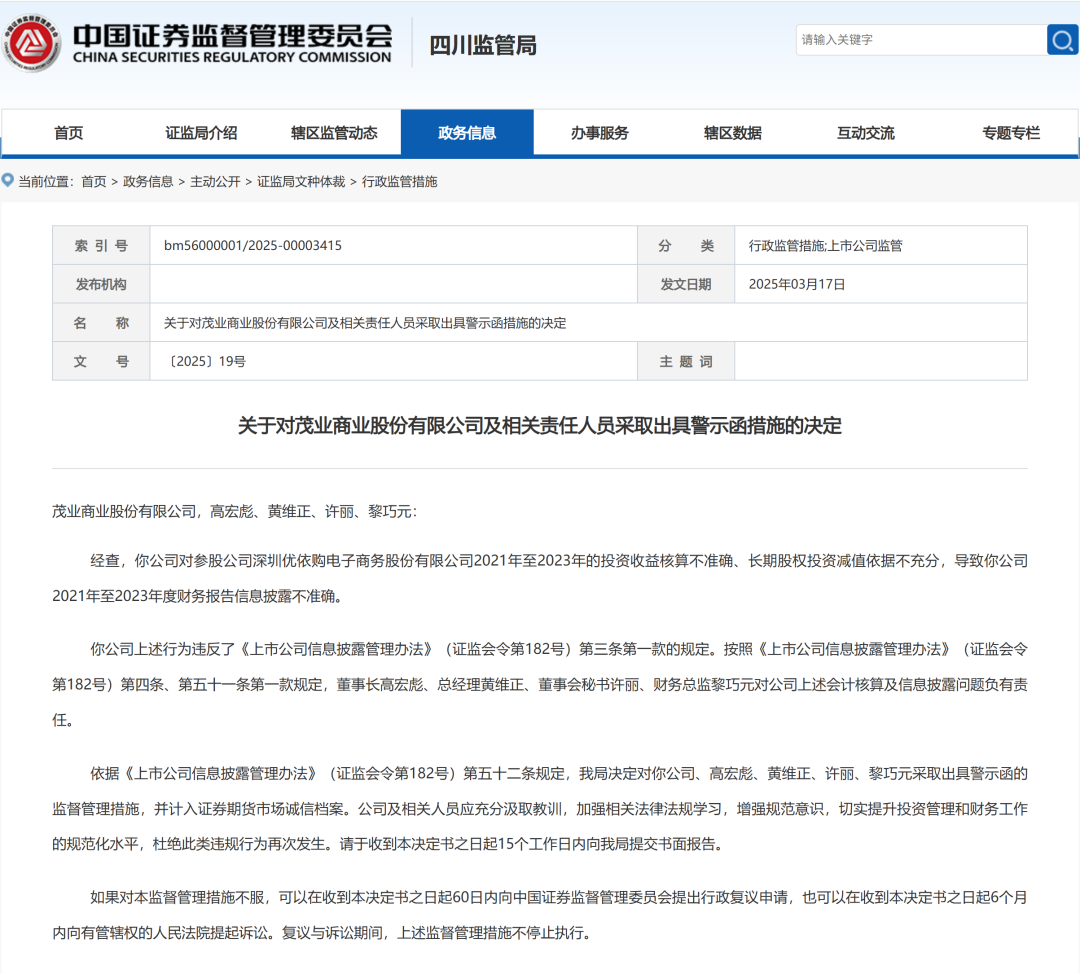Screen dimensions: 1080x974
Task: Go to 辖区监管动态 section
Action: (x=334, y=133)
